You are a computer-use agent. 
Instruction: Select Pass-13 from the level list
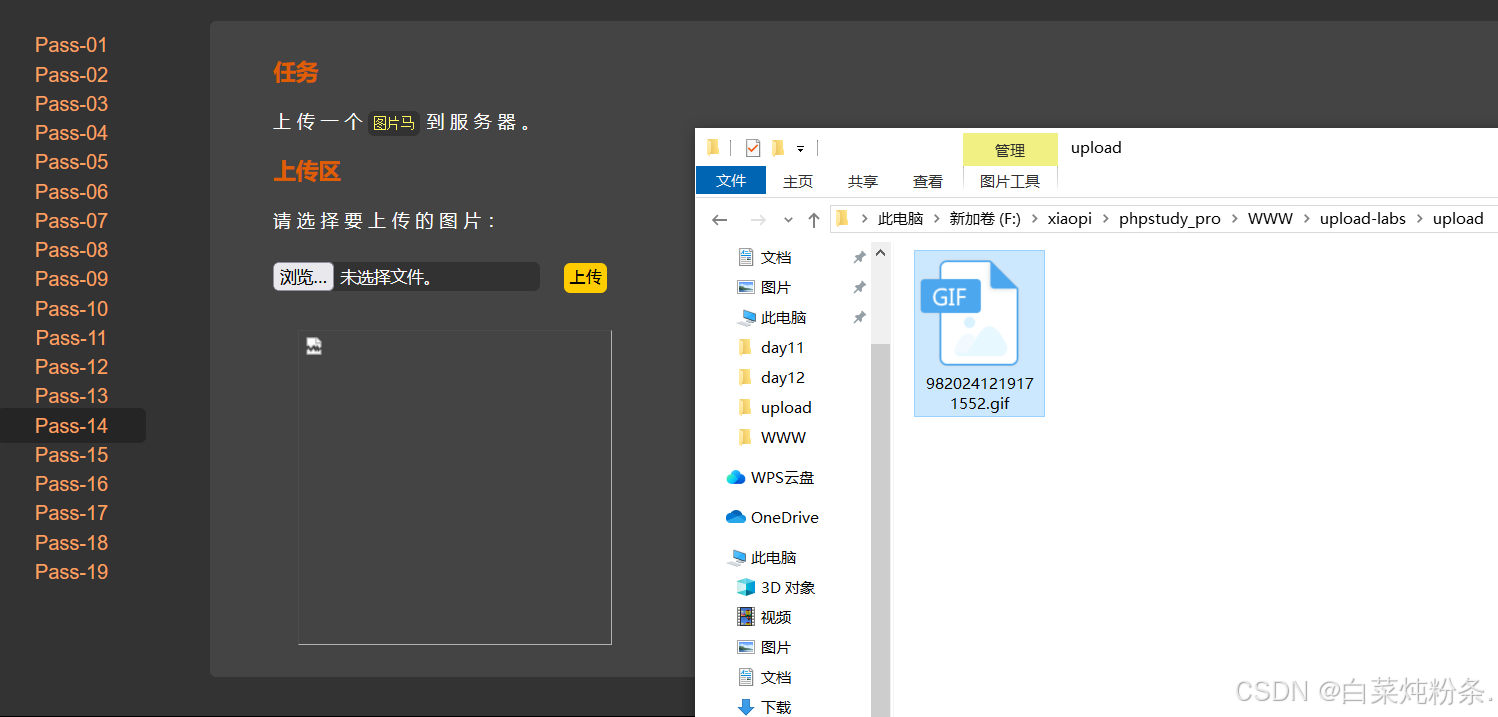71,396
